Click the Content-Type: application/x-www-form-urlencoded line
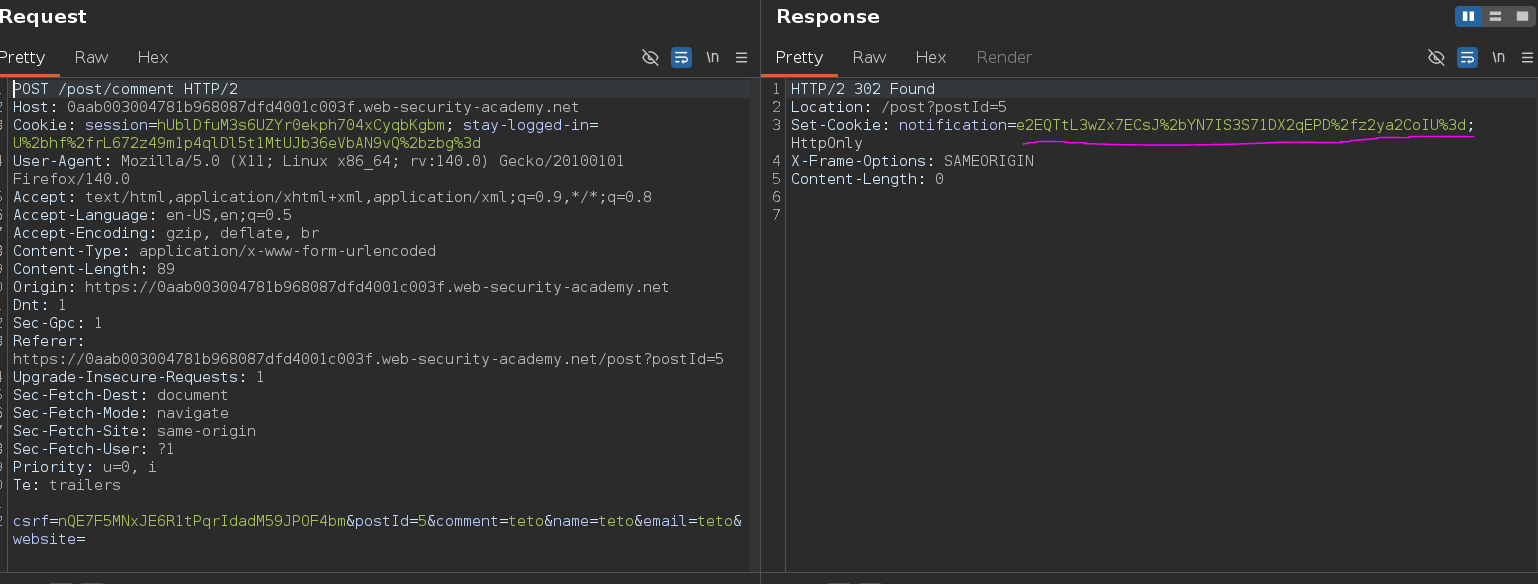The image size is (1538, 584). (224, 251)
